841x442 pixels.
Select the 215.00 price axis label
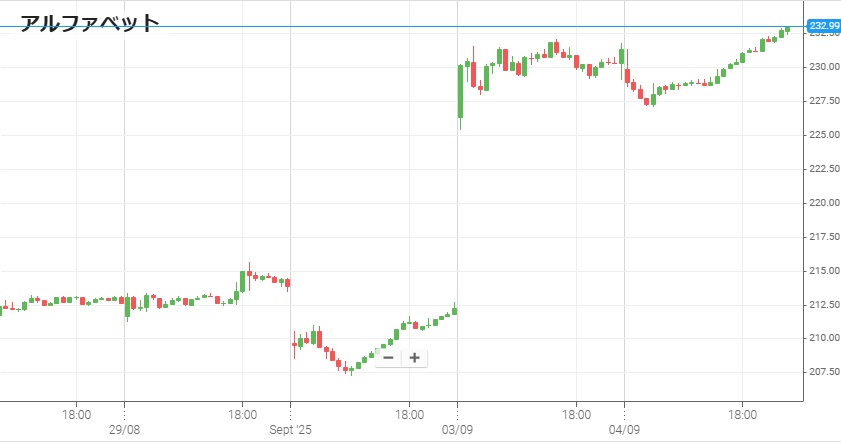click(x=824, y=270)
